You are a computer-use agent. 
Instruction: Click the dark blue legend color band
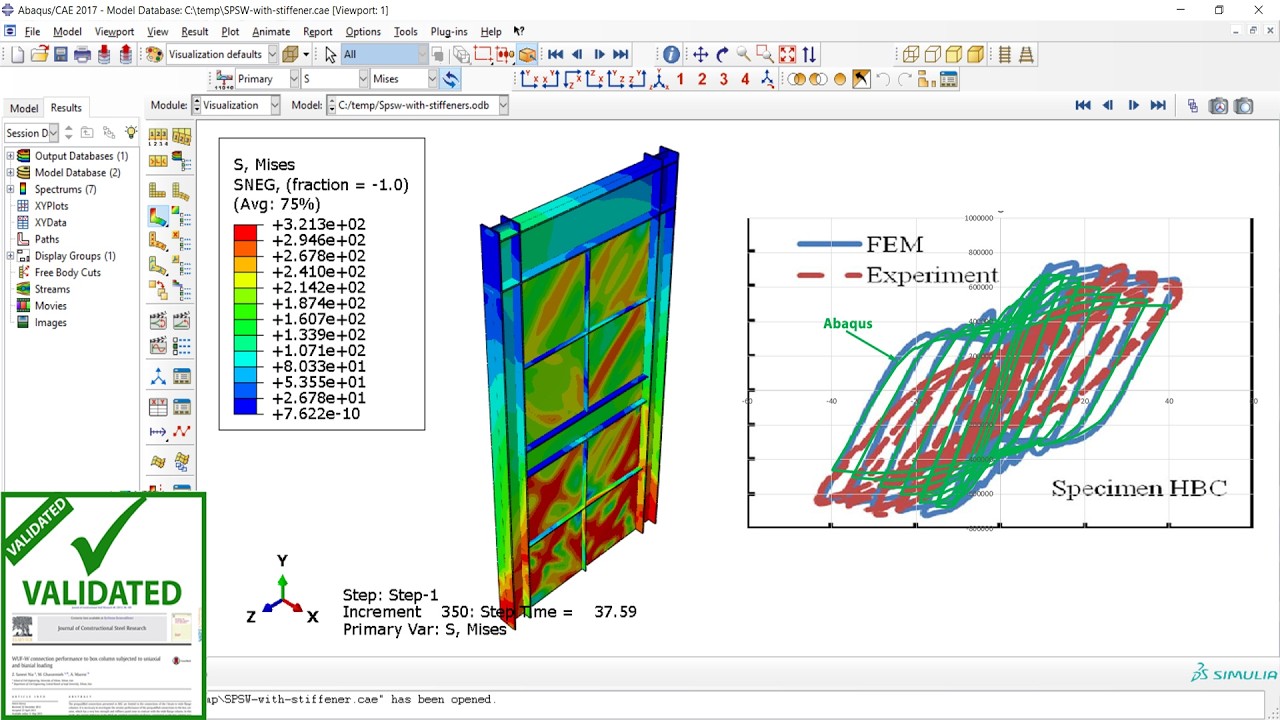[246, 406]
